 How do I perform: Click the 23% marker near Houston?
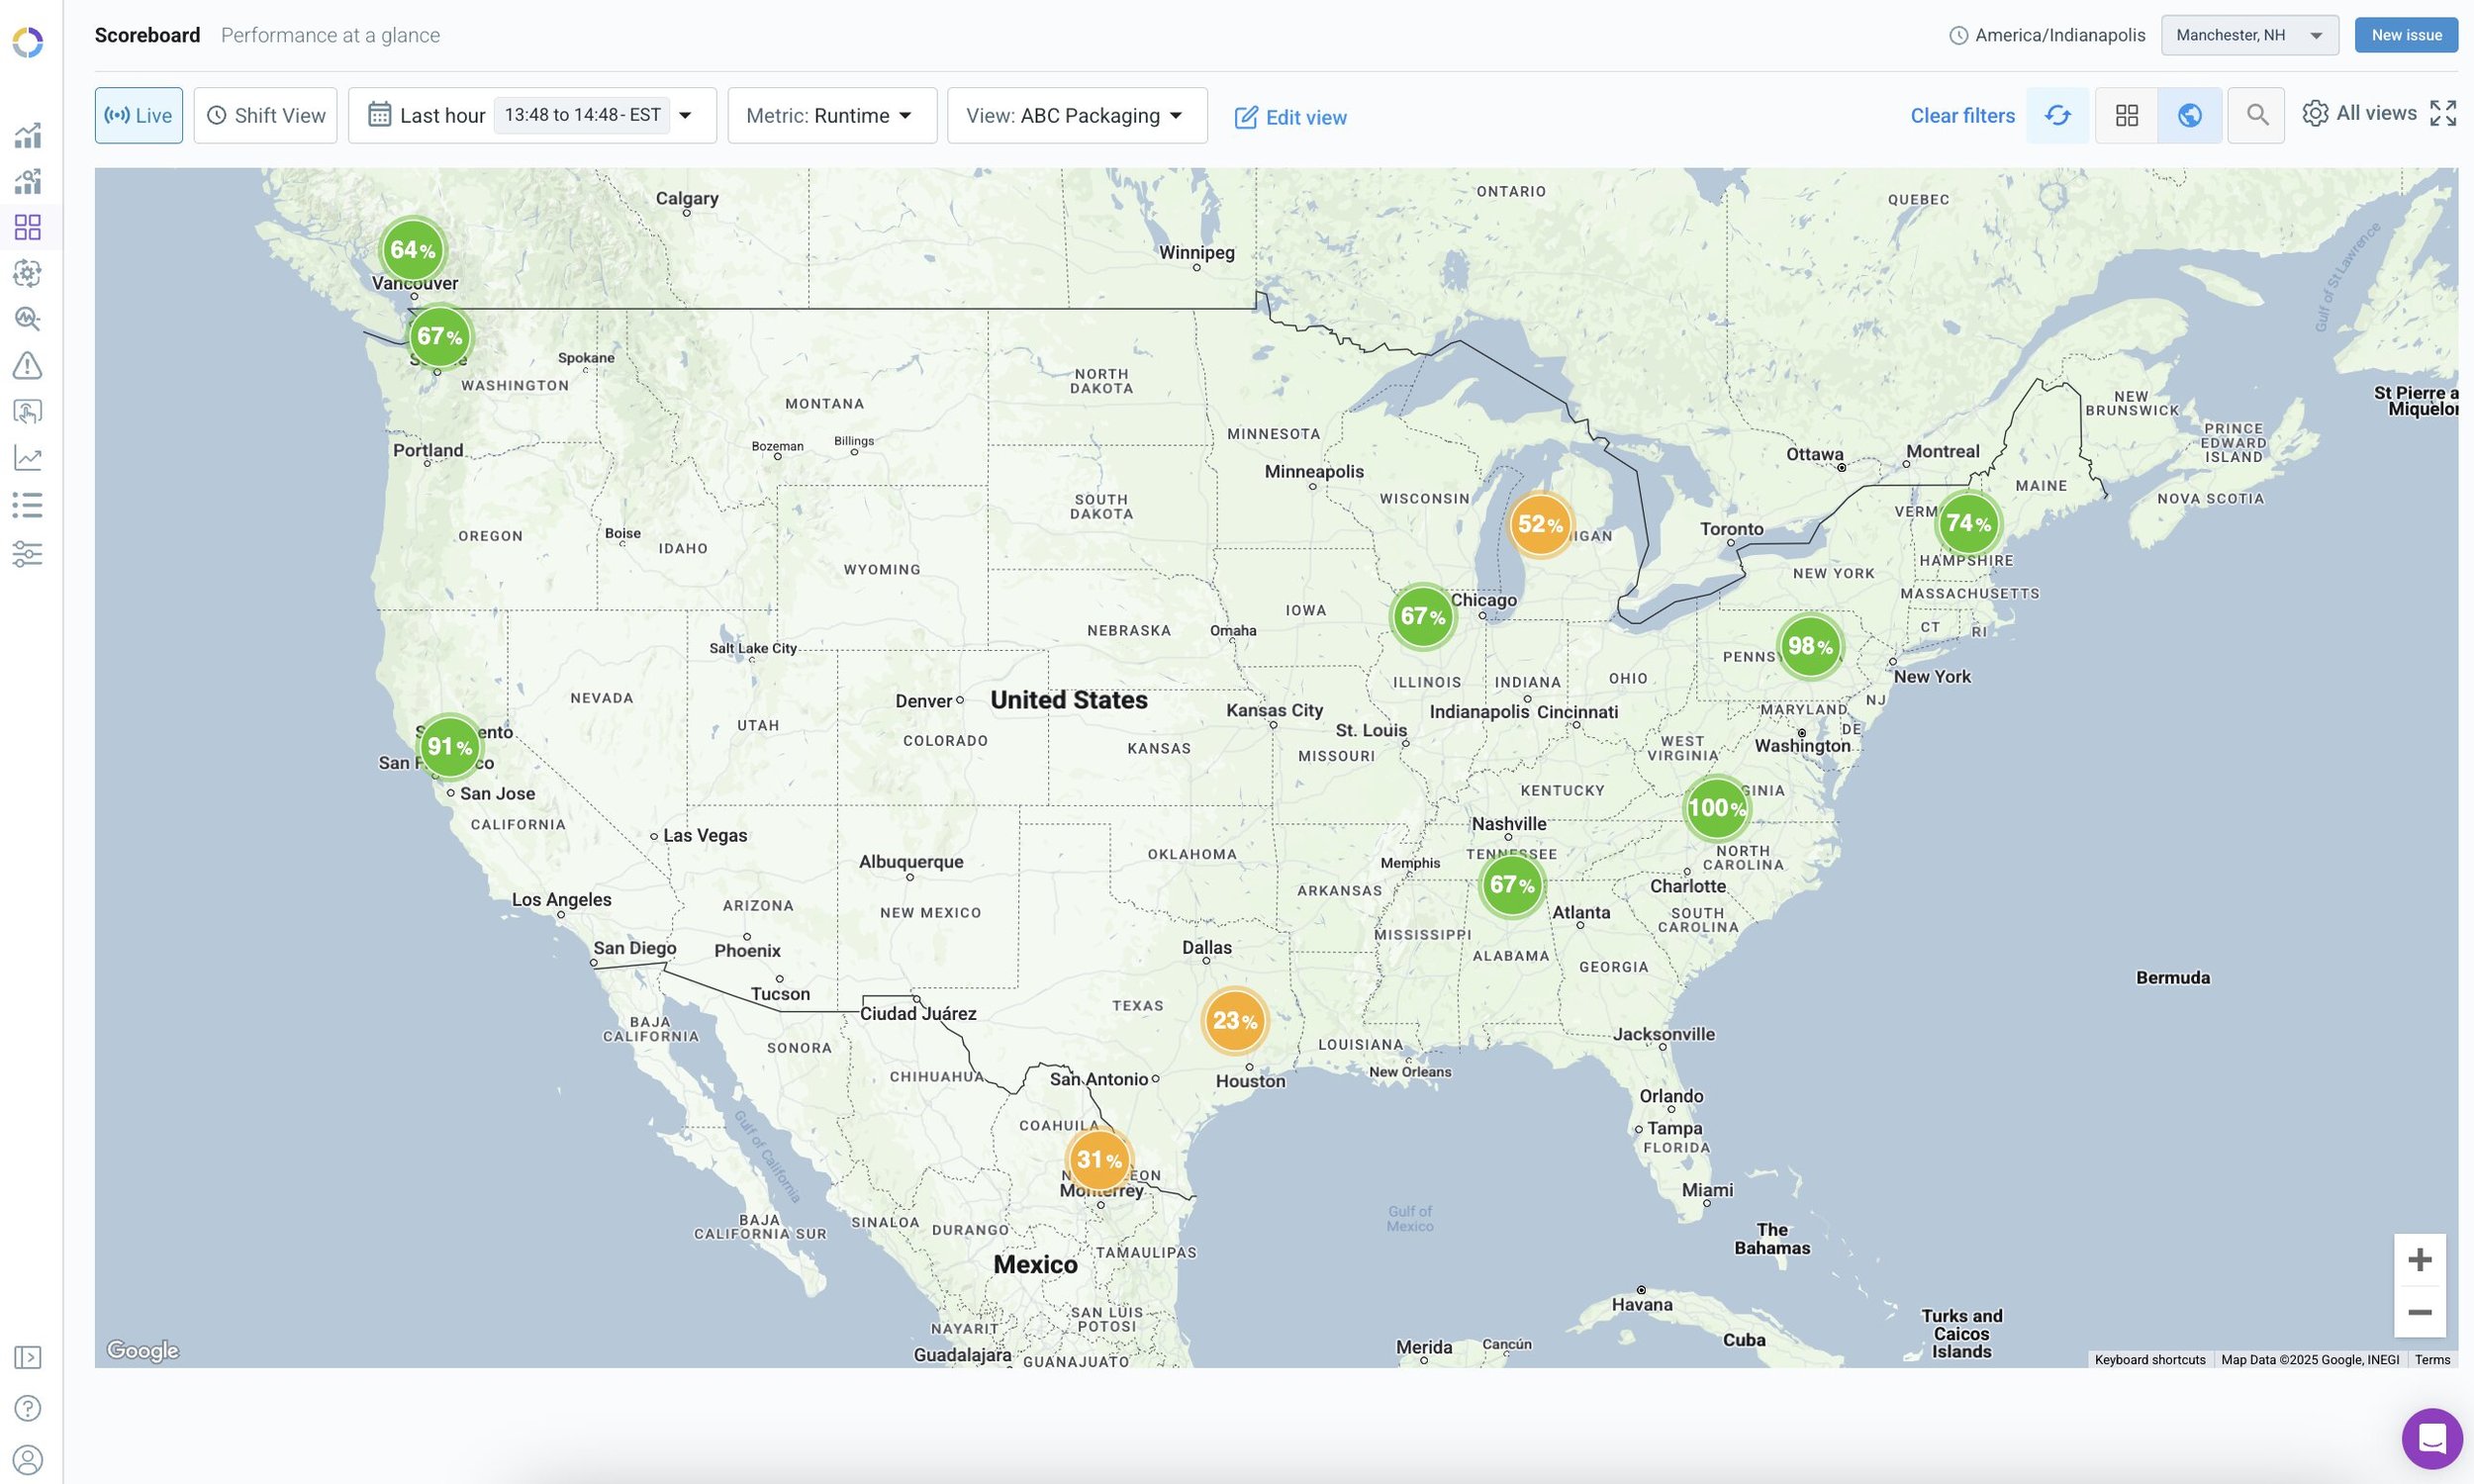(x=1234, y=1021)
